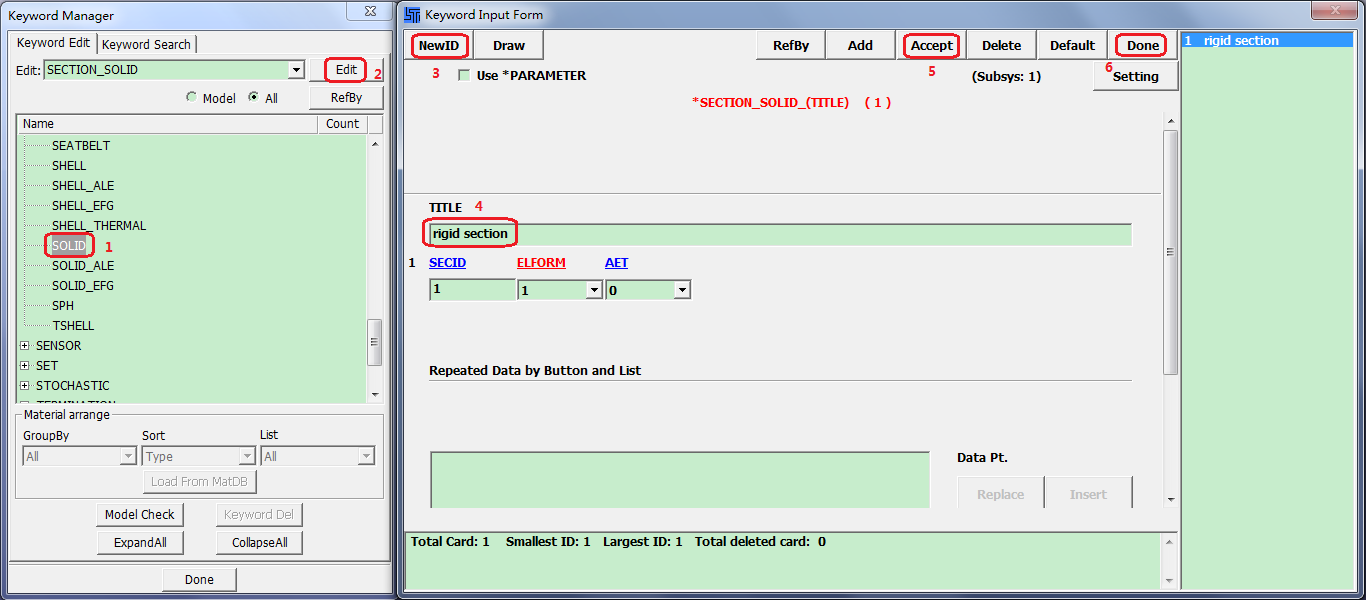Image resolution: width=1366 pixels, height=600 pixels.
Task: Close the Keyword Manager window
Action: 368,11
